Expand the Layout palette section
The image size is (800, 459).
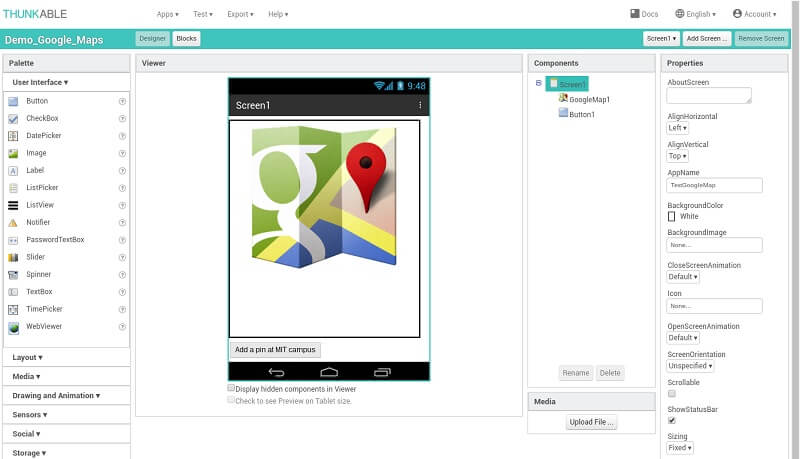click(x=28, y=358)
